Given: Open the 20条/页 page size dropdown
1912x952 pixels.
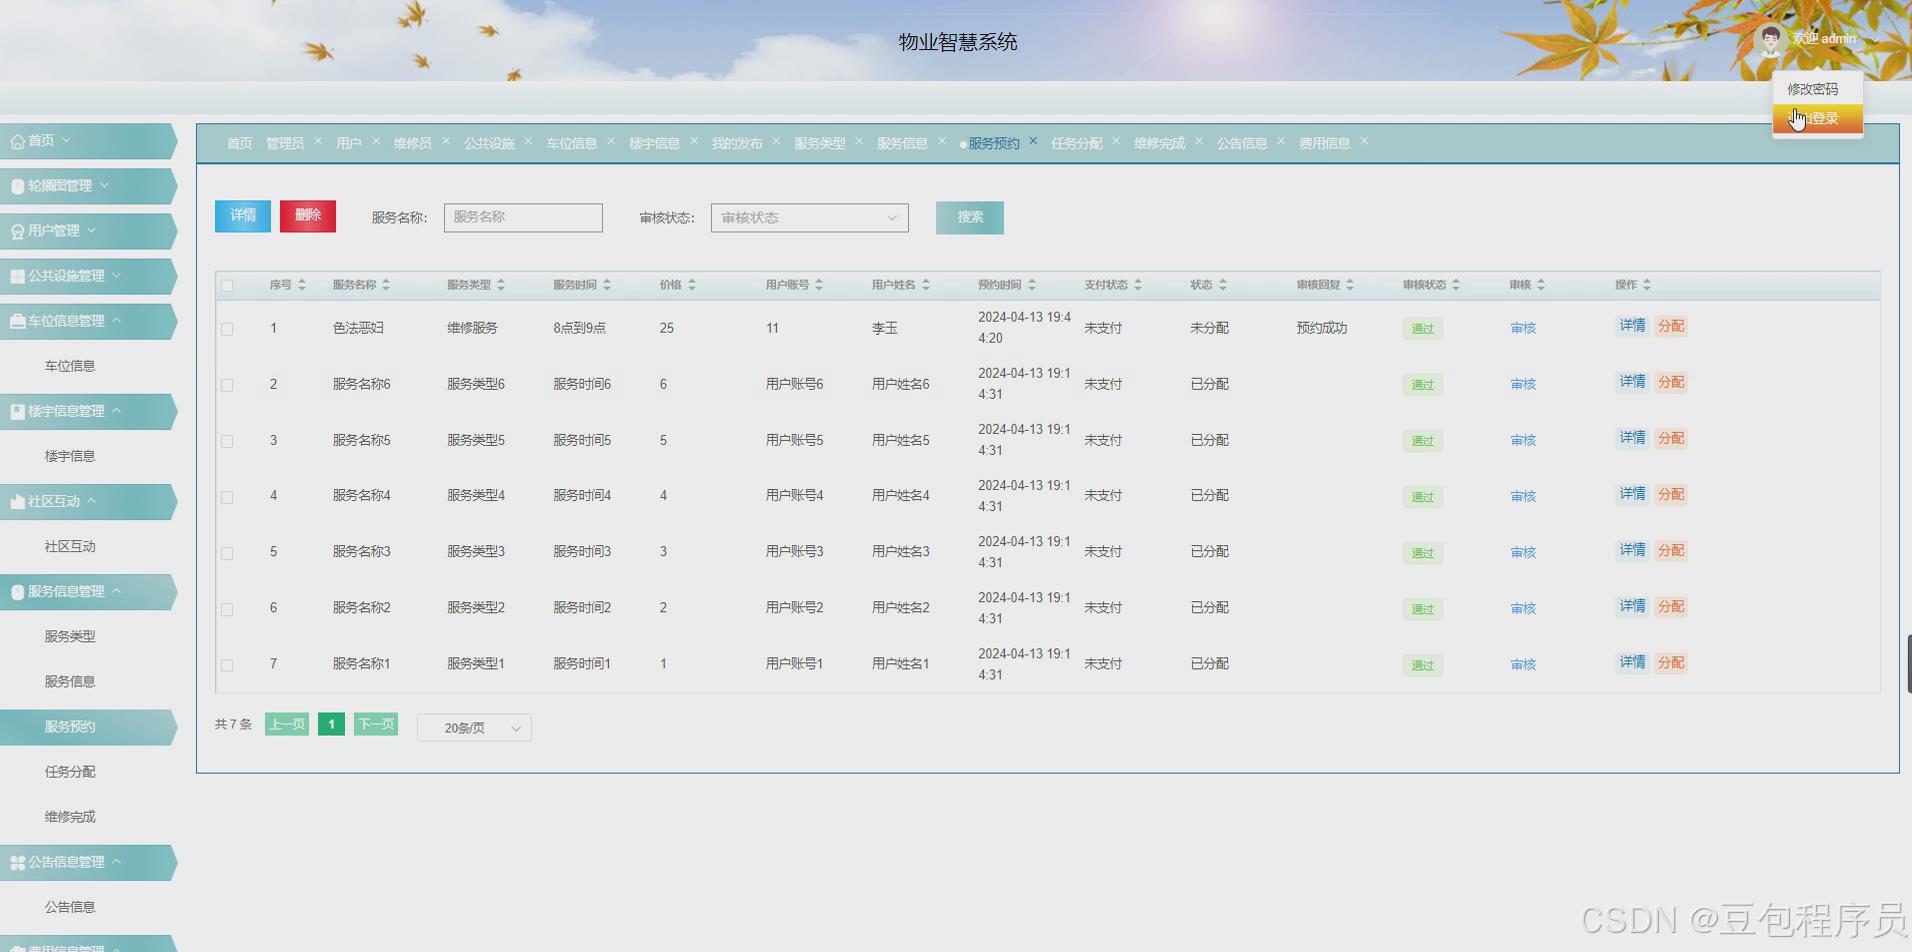Looking at the screenshot, I should (x=473, y=727).
